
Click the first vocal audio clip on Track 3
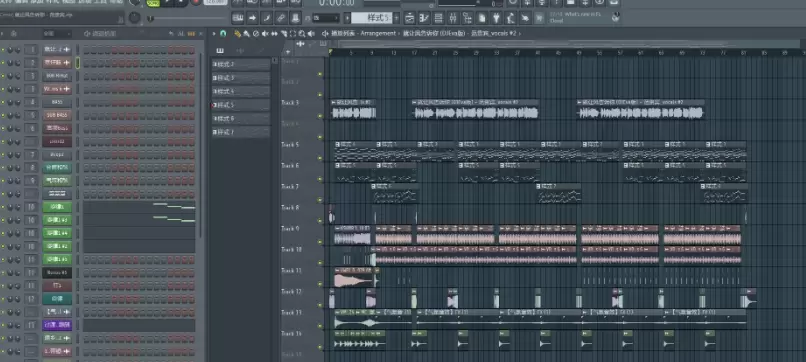(354, 110)
